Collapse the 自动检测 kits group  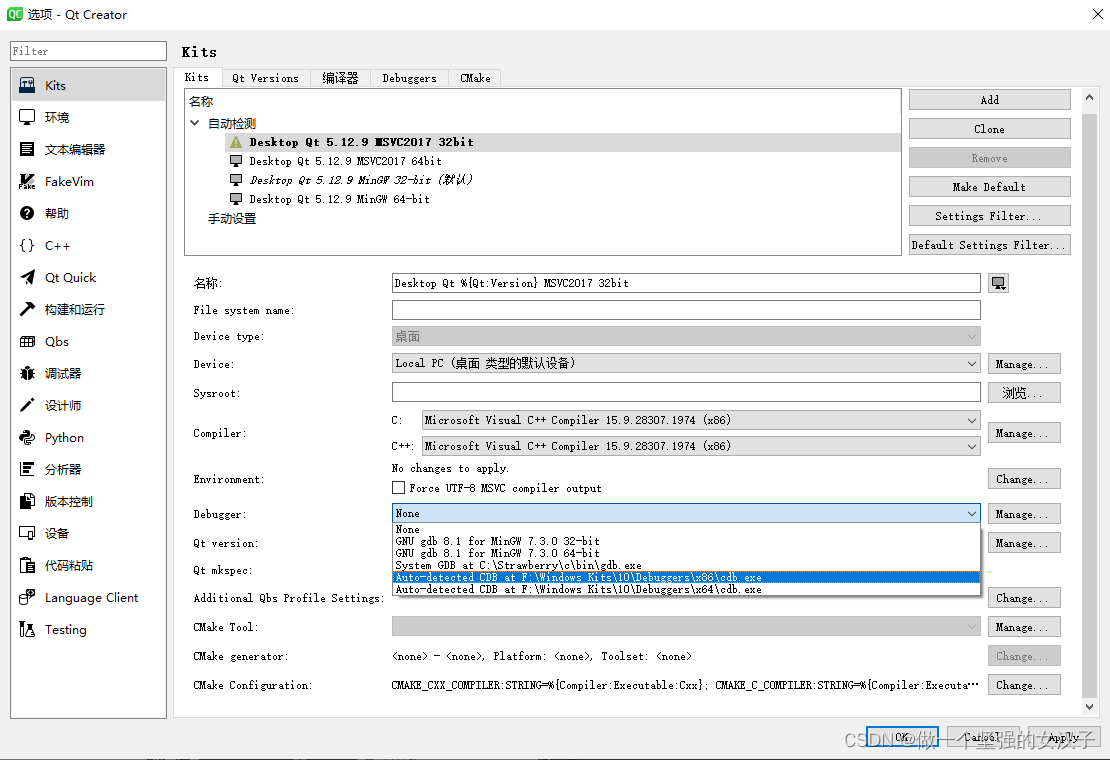tap(195, 123)
